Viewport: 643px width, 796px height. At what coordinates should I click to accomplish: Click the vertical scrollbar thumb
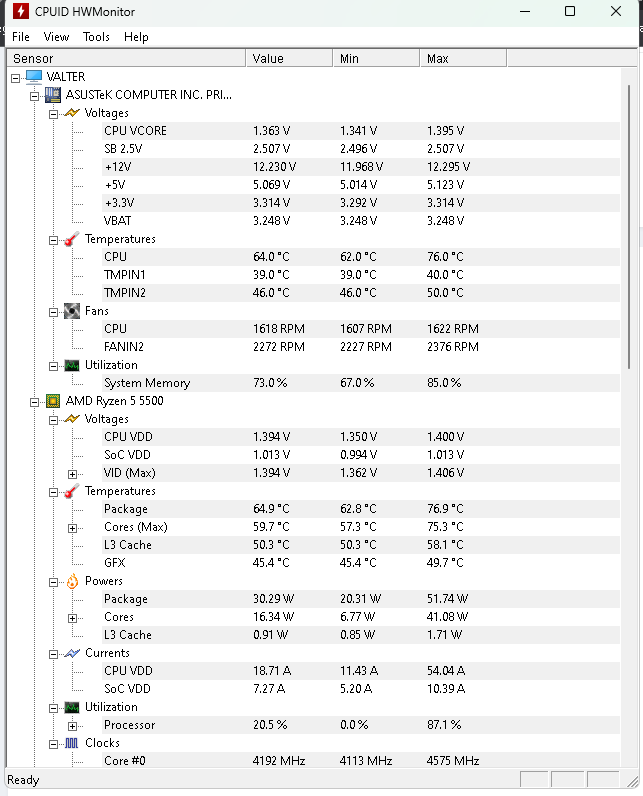point(629,227)
